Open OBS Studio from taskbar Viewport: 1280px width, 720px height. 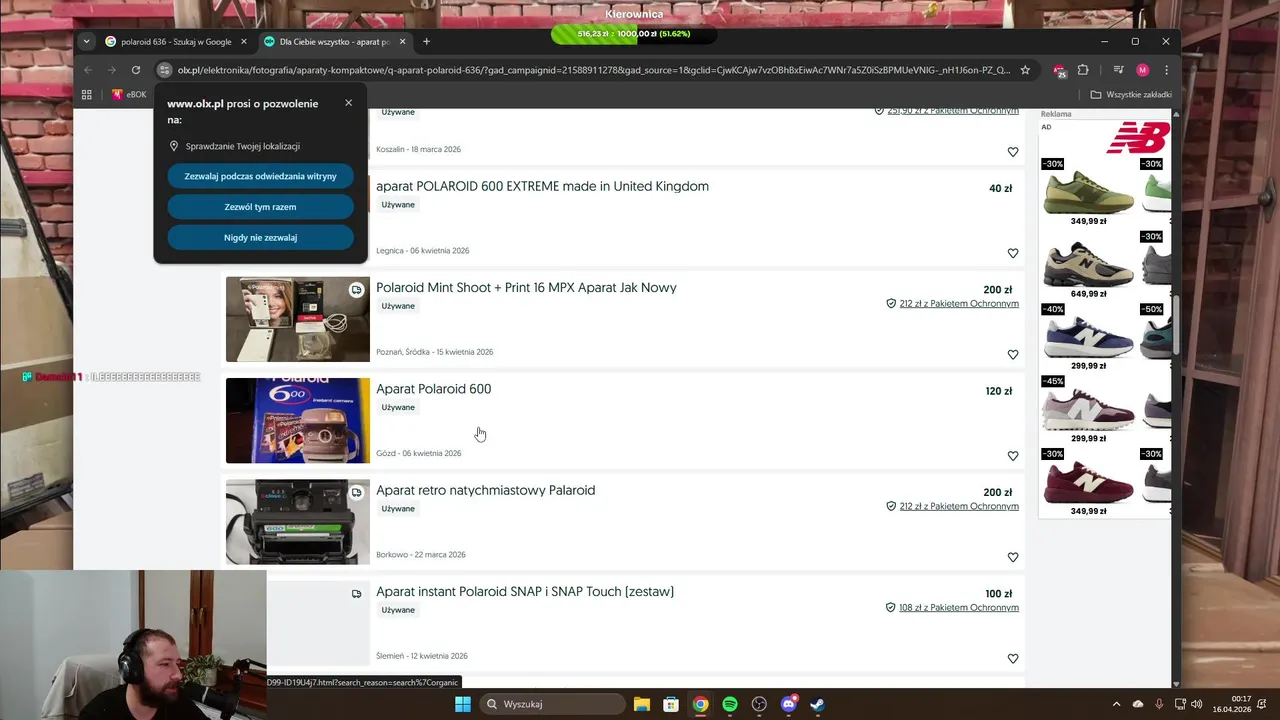pyautogui.click(x=759, y=704)
